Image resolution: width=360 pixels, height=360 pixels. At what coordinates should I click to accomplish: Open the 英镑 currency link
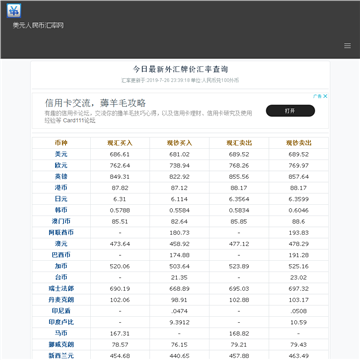pyautogui.click(x=61, y=177)
